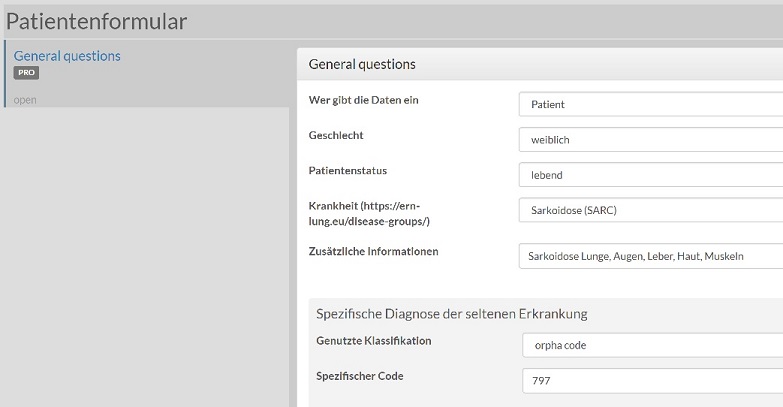Click the Spezifischer Code label
This screenshot has width=783, height=407.
[359, 376]
